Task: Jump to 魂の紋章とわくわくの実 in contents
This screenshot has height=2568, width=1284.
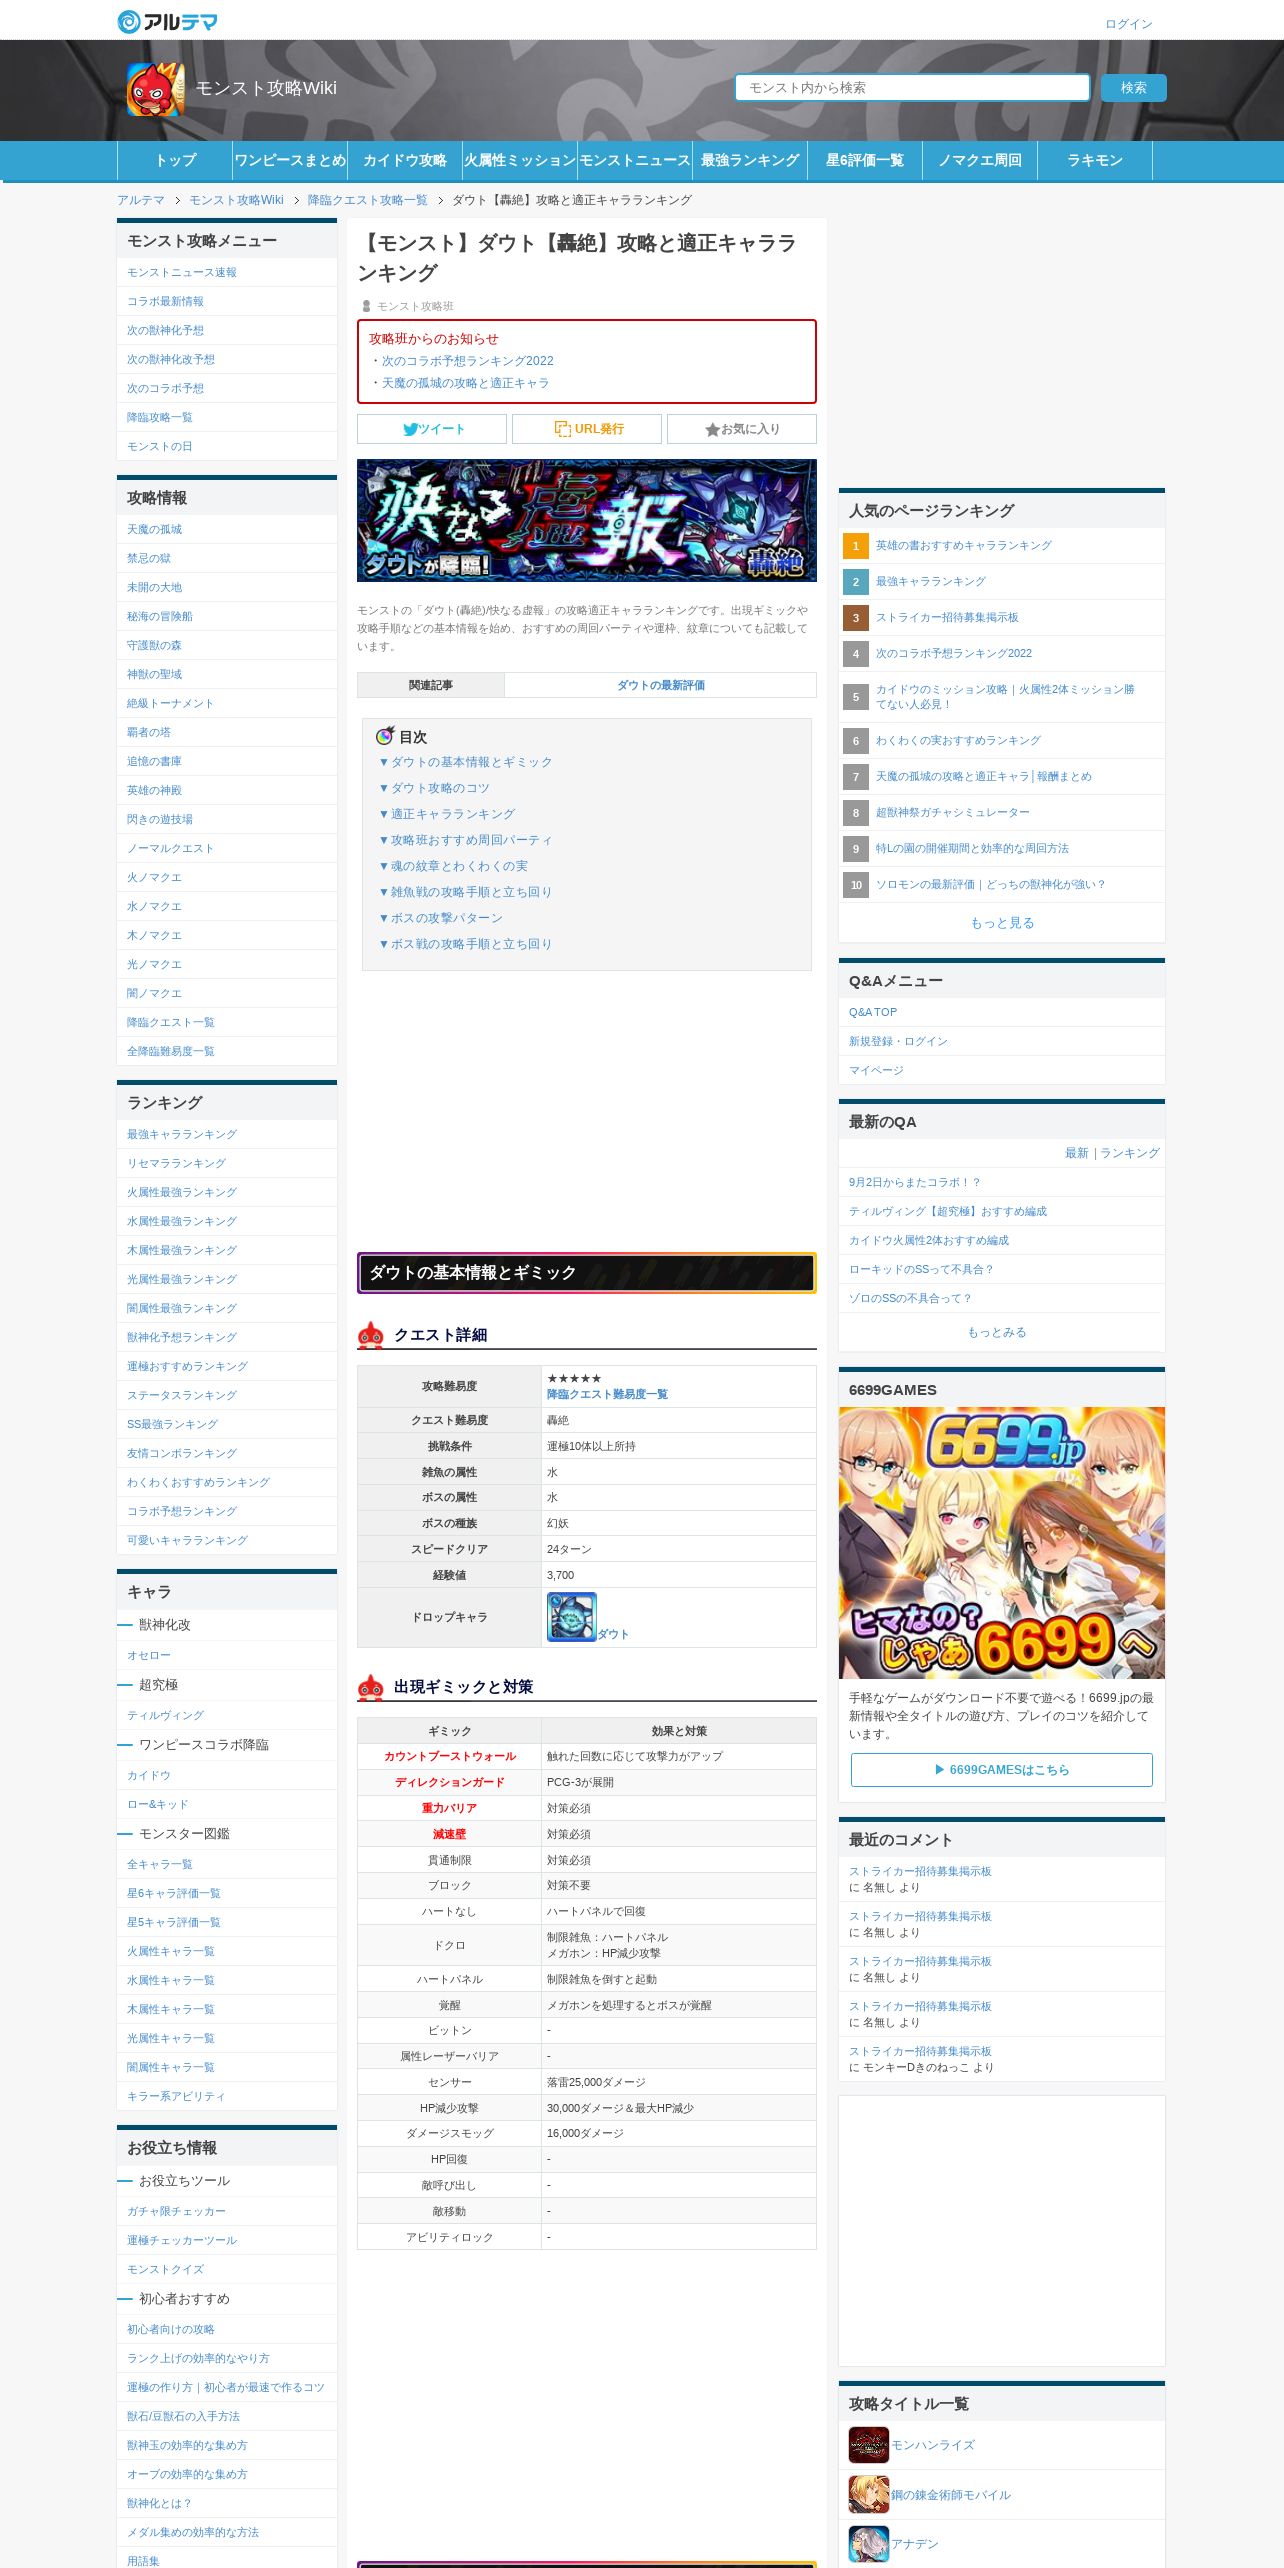Action: 453,866
